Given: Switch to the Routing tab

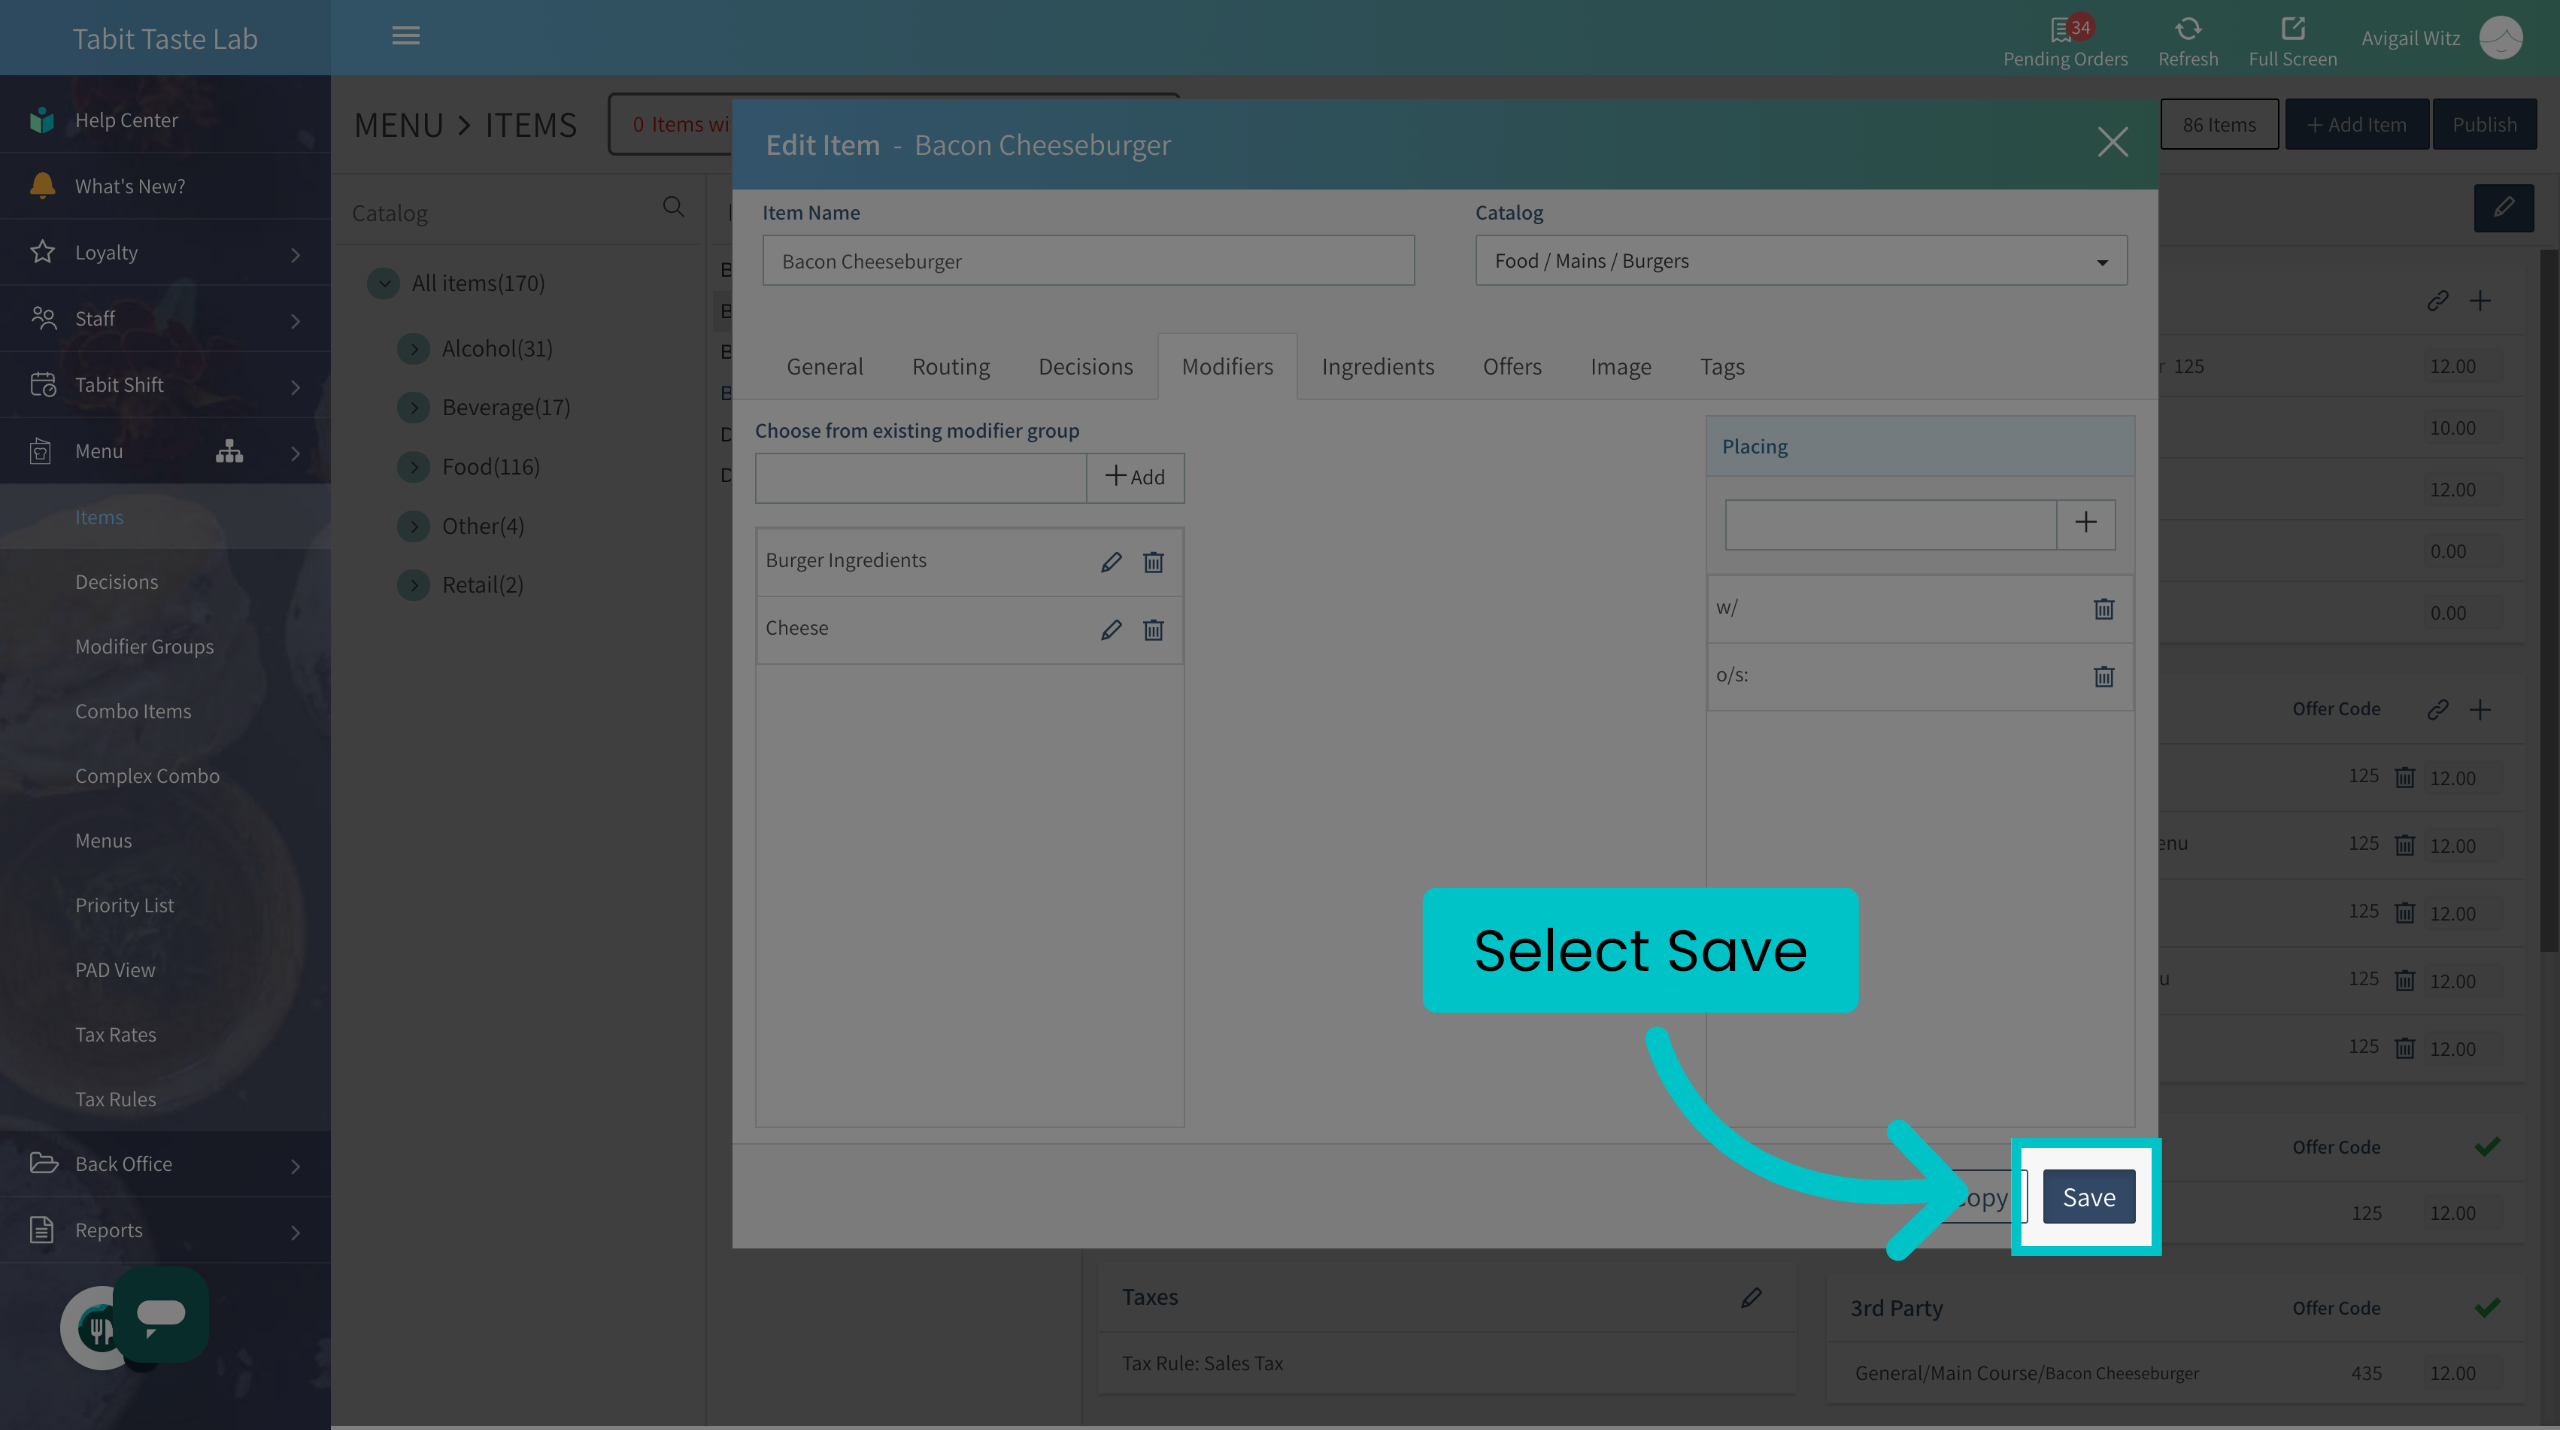Looking at the screenshot, I should click(x=950, y=367).
